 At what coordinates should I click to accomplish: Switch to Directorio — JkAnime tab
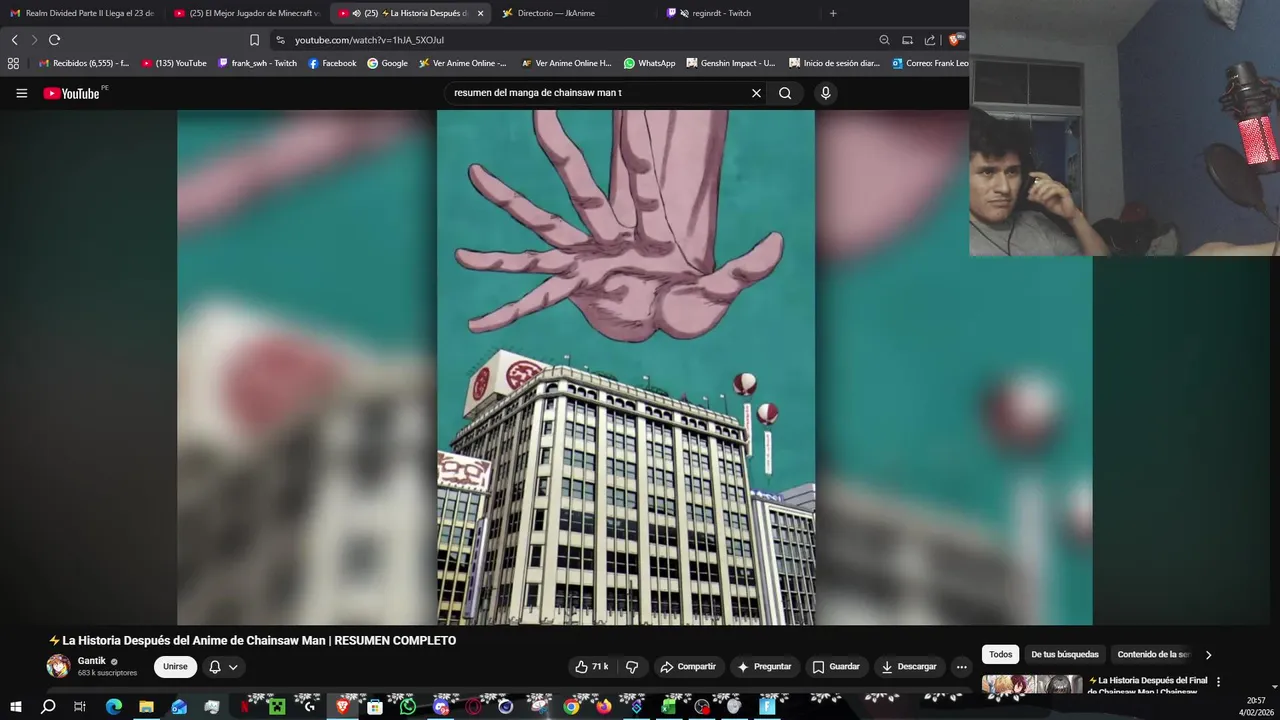[x=575, y=13]
